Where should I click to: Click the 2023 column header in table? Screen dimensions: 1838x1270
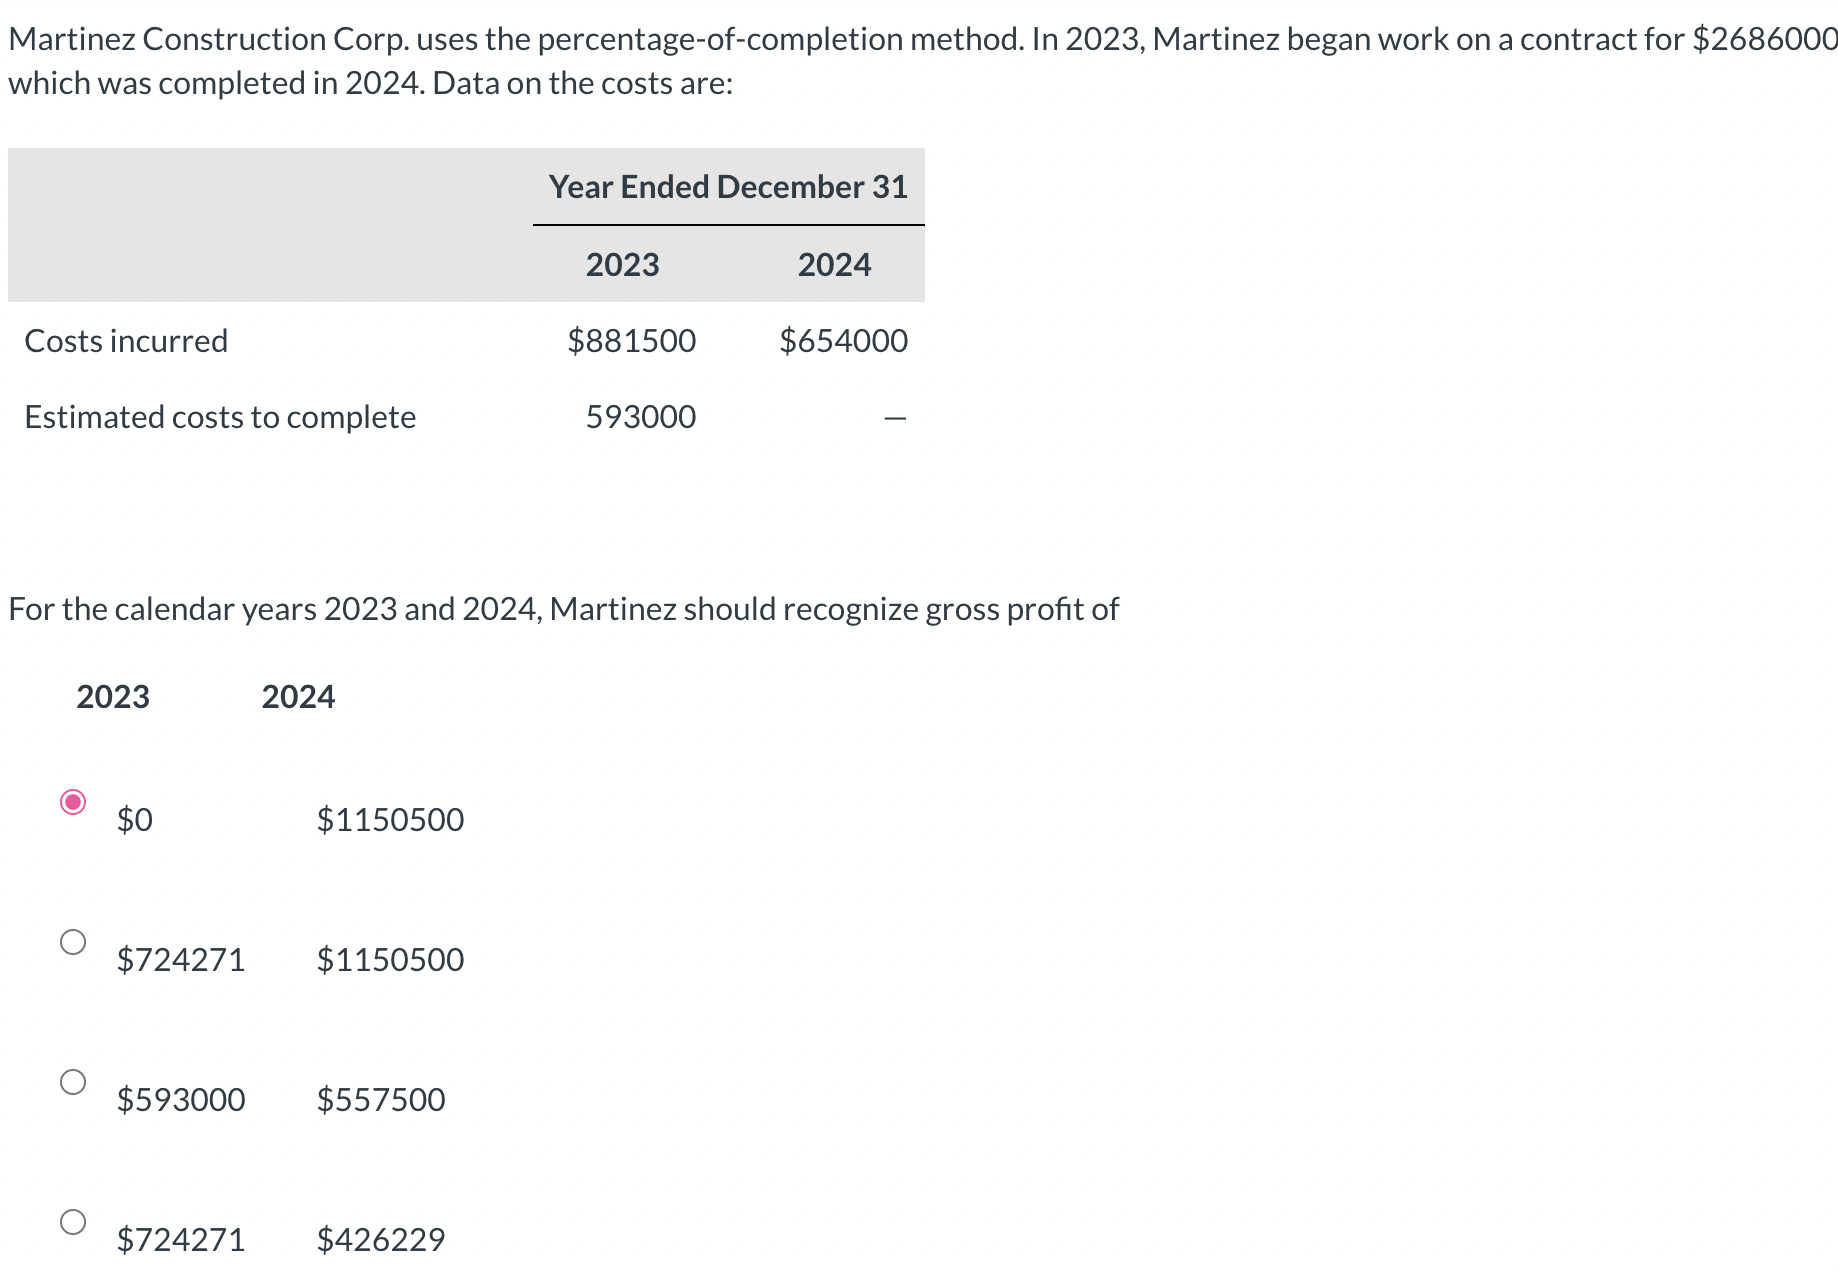coord(622,264)
